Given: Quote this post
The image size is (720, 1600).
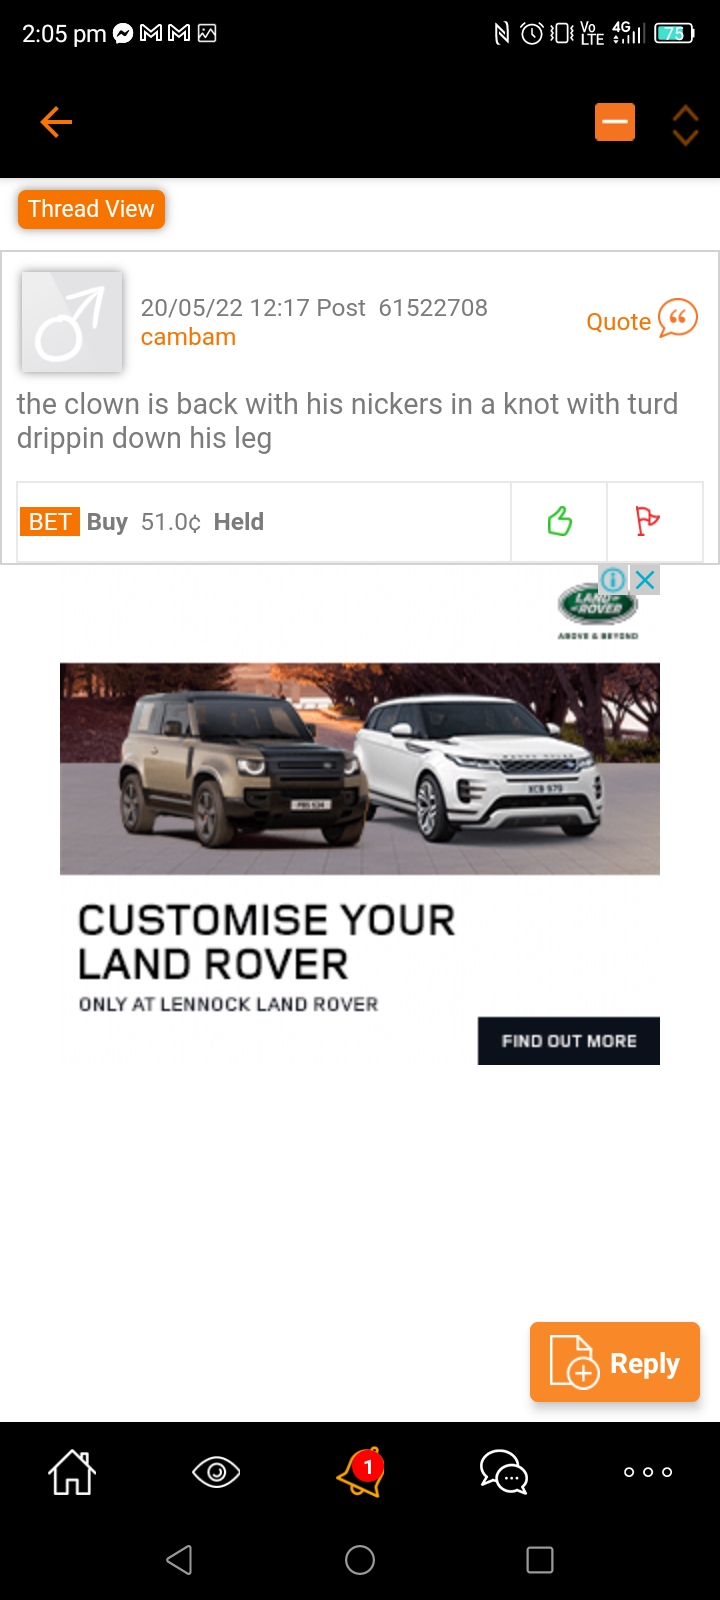Looking at the screenshot, I should (641, 320).
